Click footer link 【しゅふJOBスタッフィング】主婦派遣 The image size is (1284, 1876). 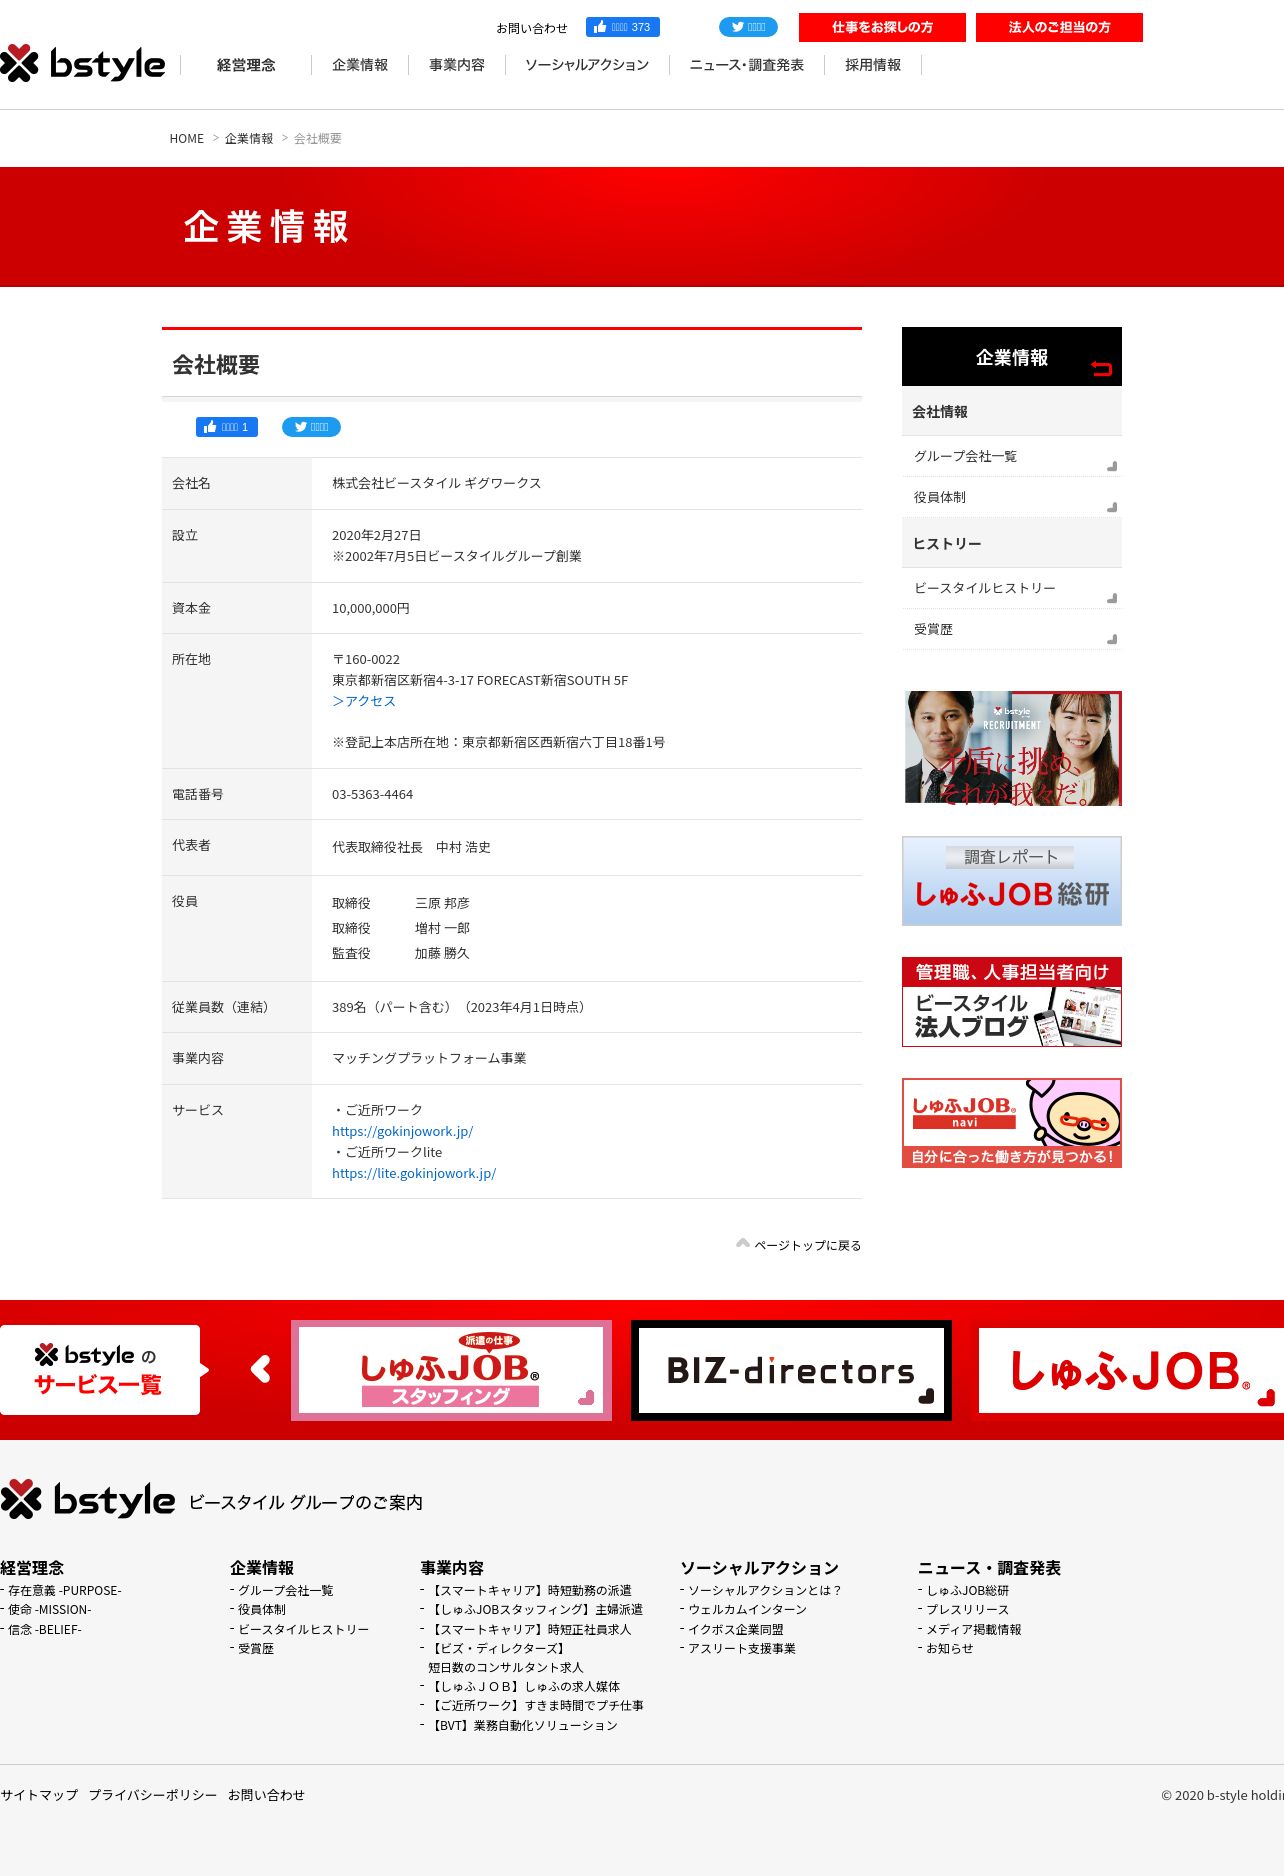tap(536, 1609)
